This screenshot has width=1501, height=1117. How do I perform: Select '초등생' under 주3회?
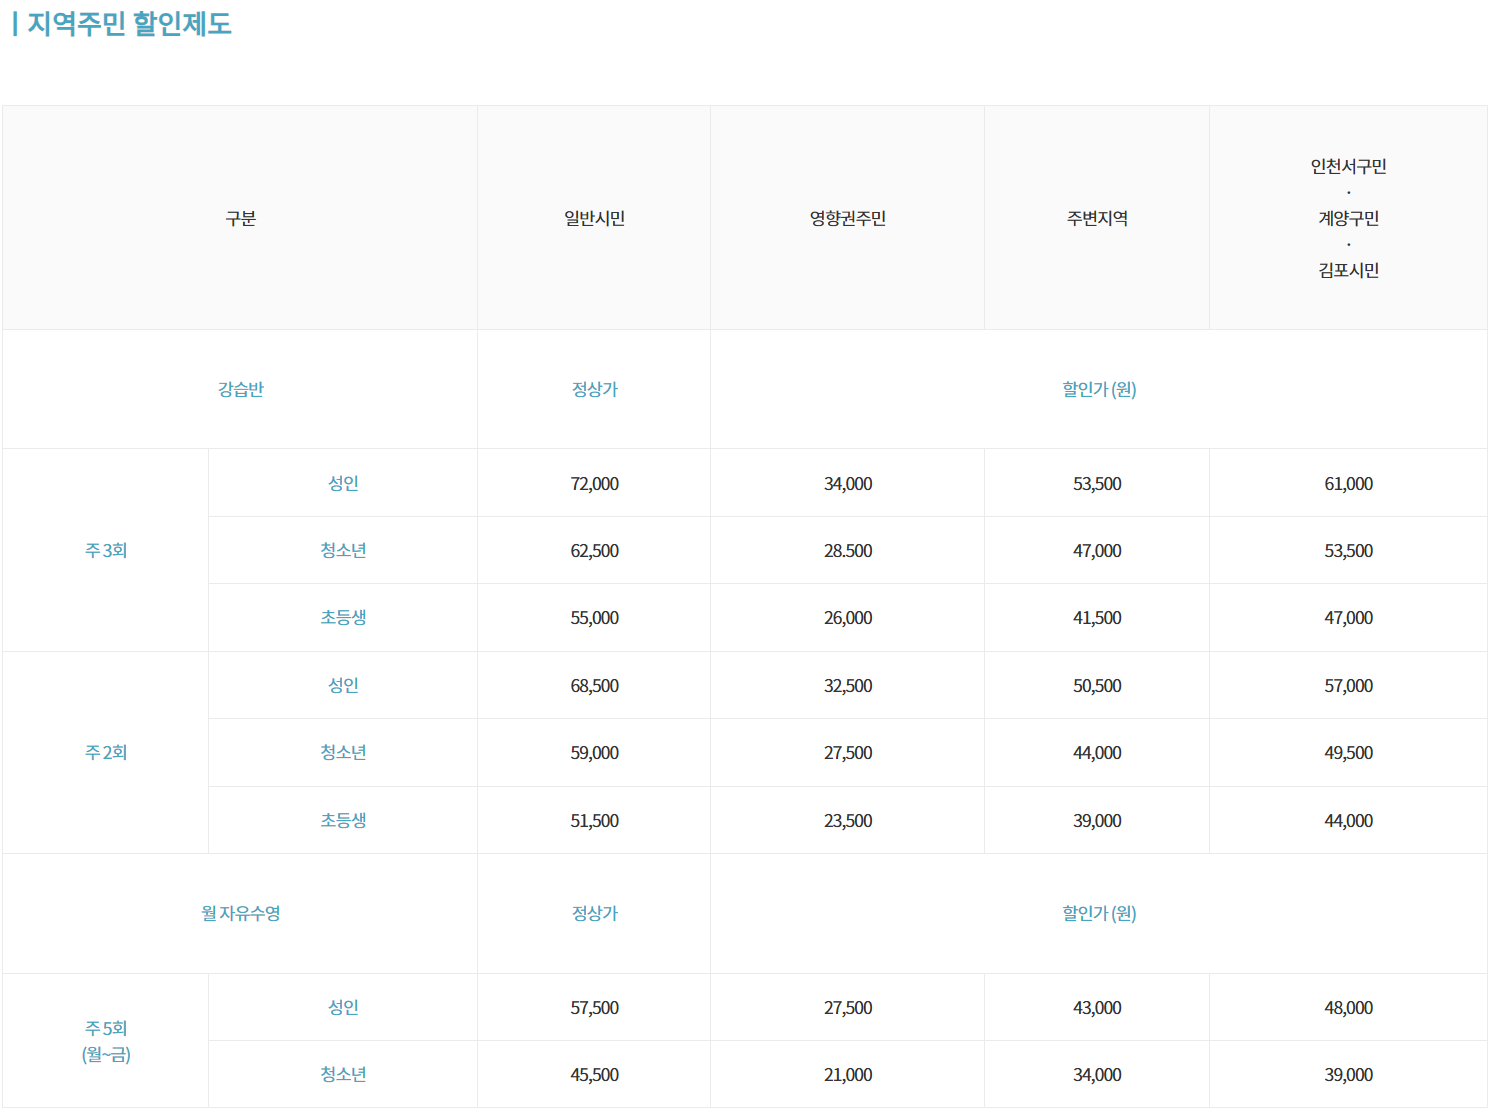[x=343, y=617]
